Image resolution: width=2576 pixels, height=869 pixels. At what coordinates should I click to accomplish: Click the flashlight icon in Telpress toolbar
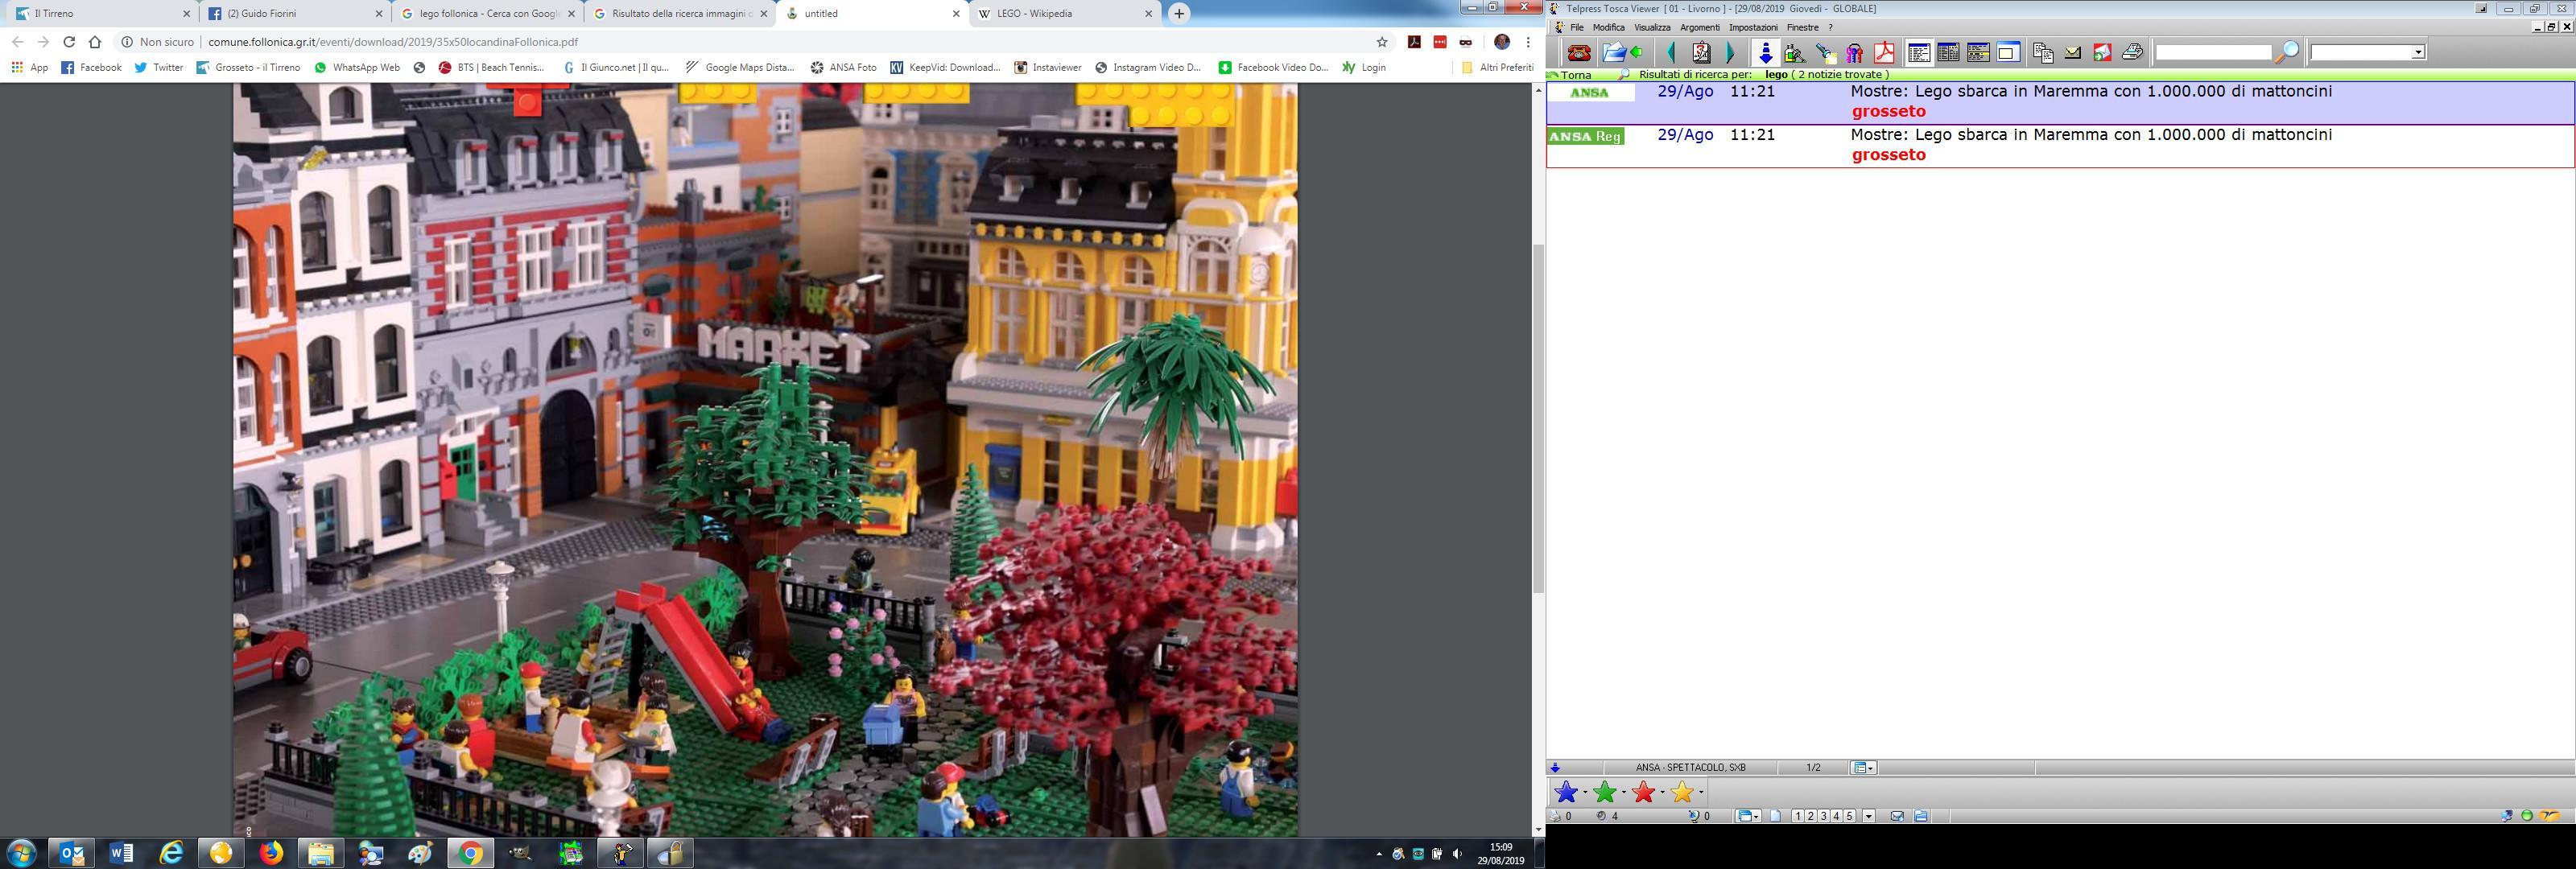pyautogui.click(x=1825, y=52)
